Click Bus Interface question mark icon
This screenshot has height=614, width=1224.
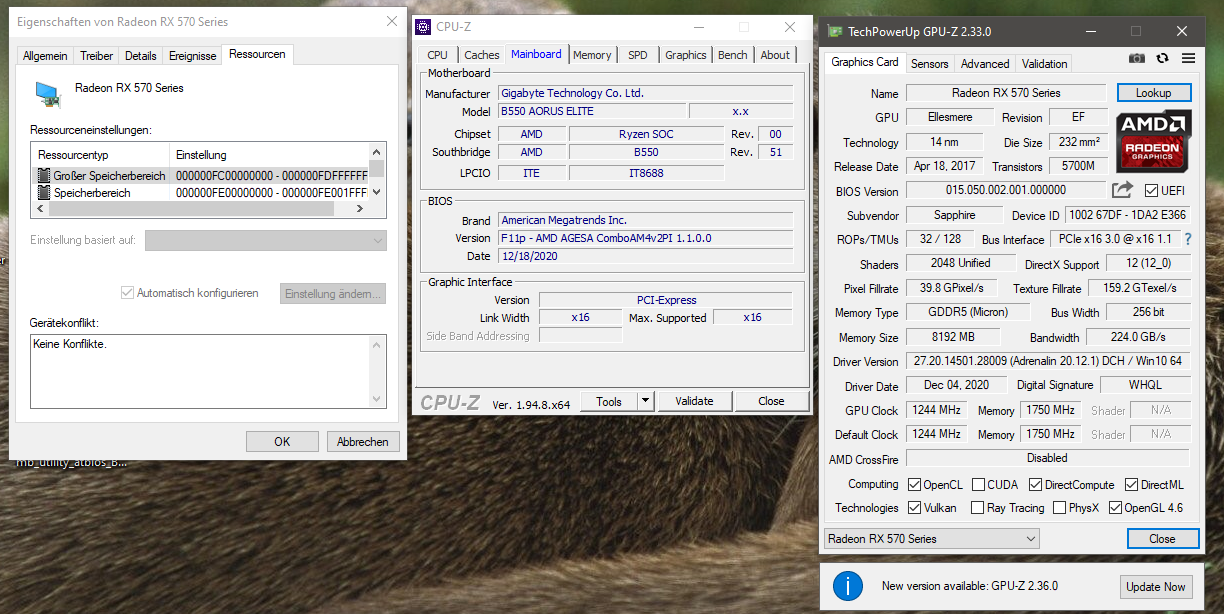pos(1188,239)
